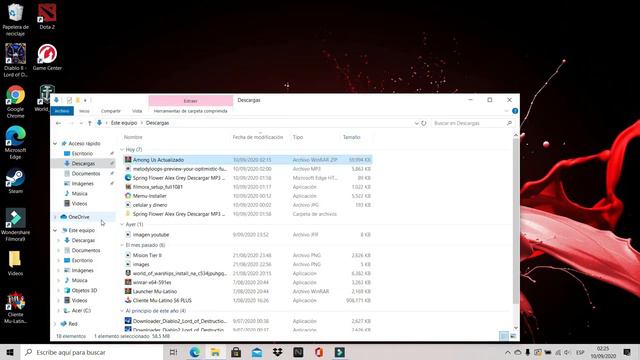Viewport: 640px width, 360px height.
Task: Click the file list vertical scrollbar
Action: [516, 220]
